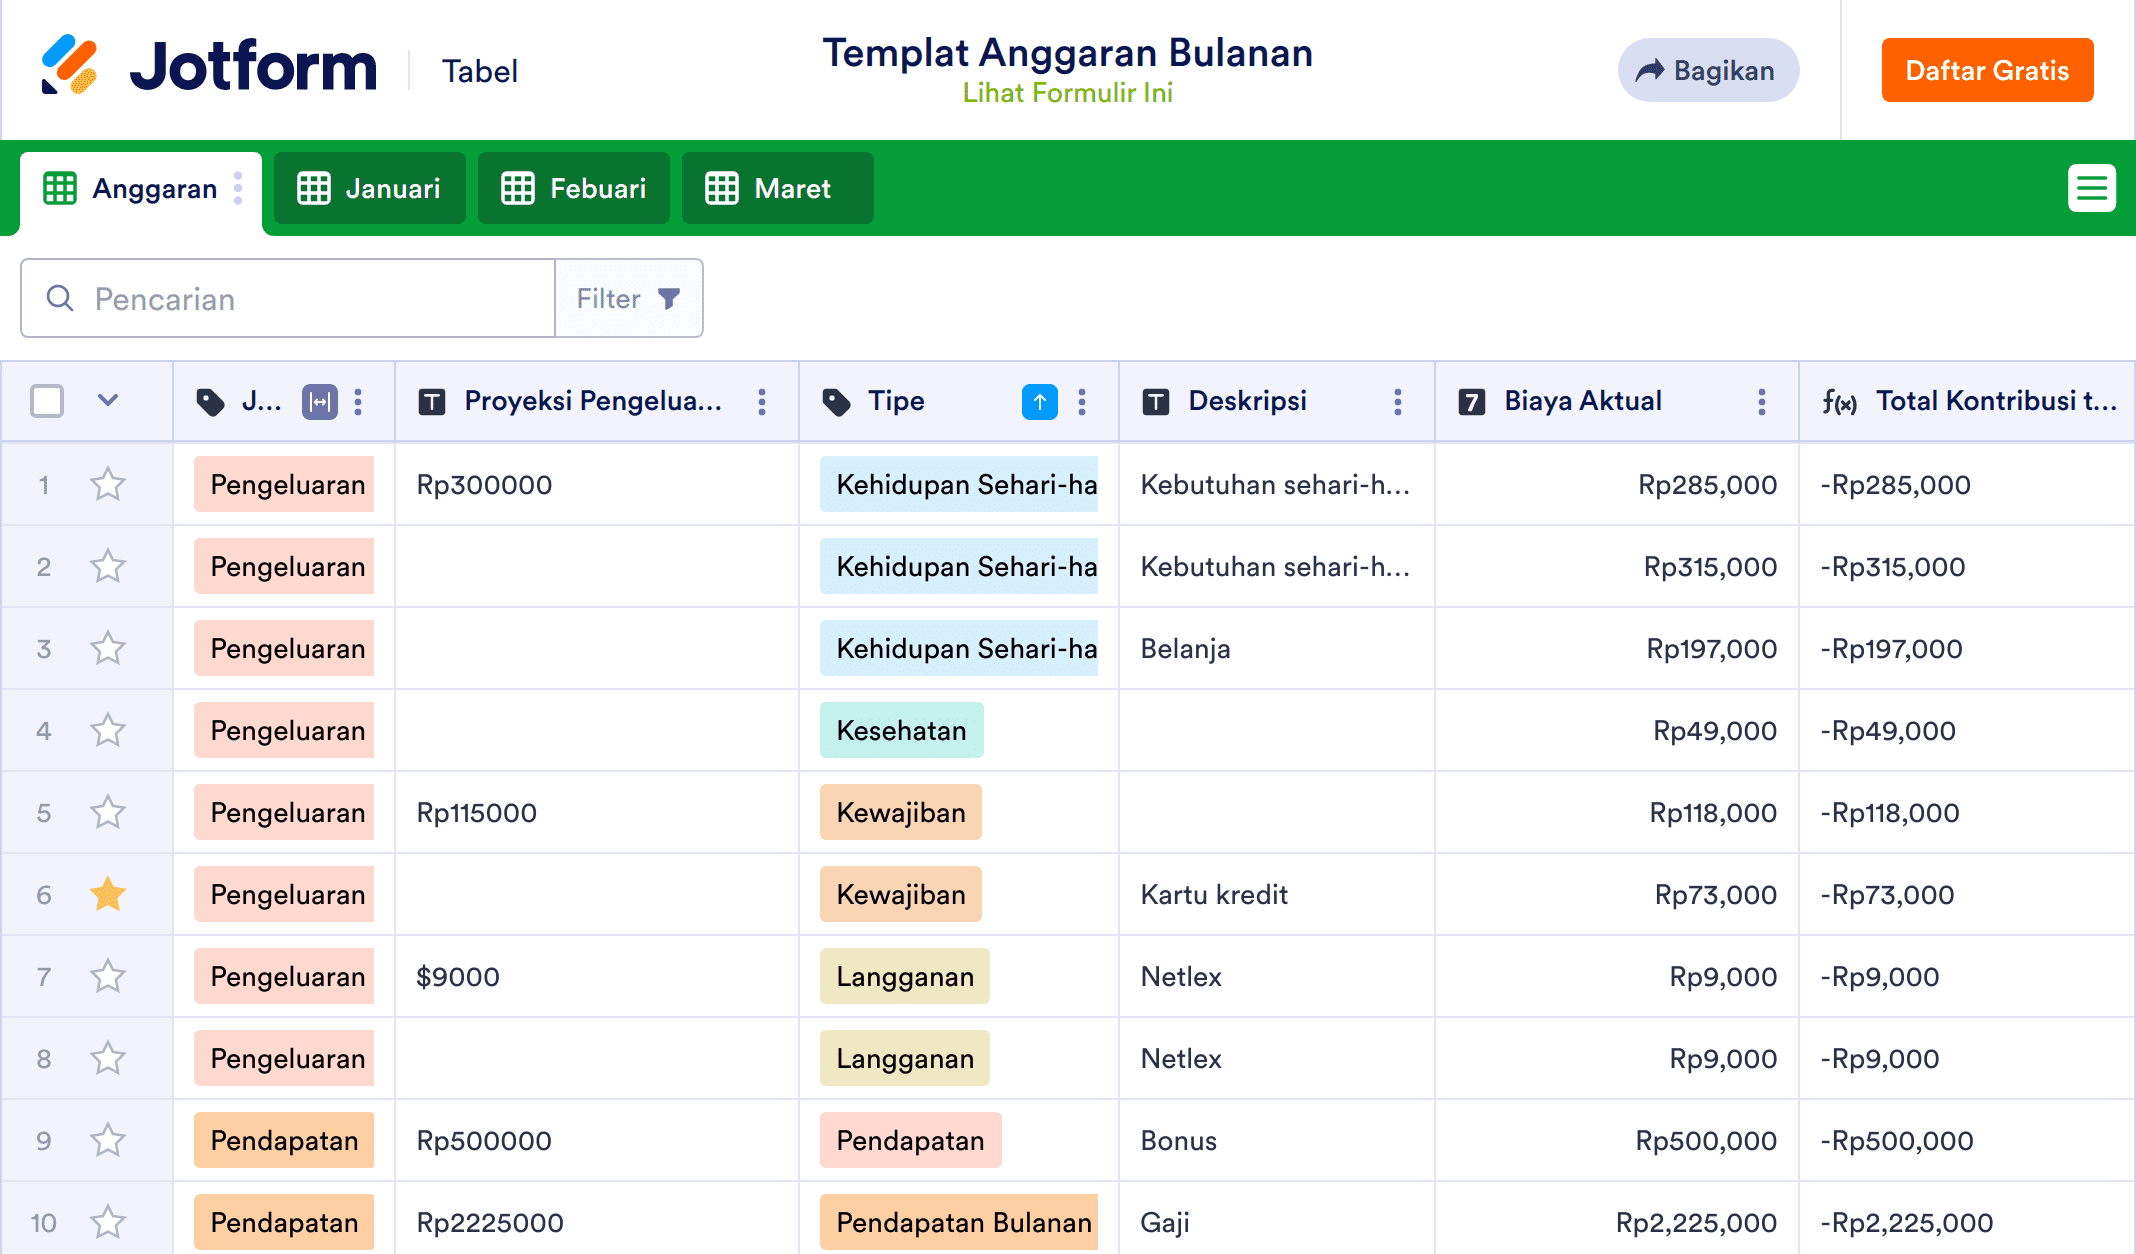Open Lihat Formulir Ini link
Screen dimensions: 2136x1254
(x=1067, y=93)
